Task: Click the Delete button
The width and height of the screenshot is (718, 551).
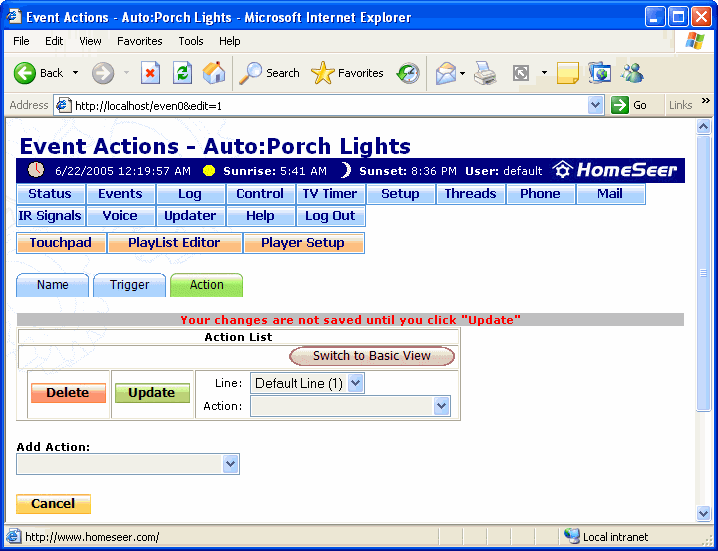Action: [x=68, y=393]
